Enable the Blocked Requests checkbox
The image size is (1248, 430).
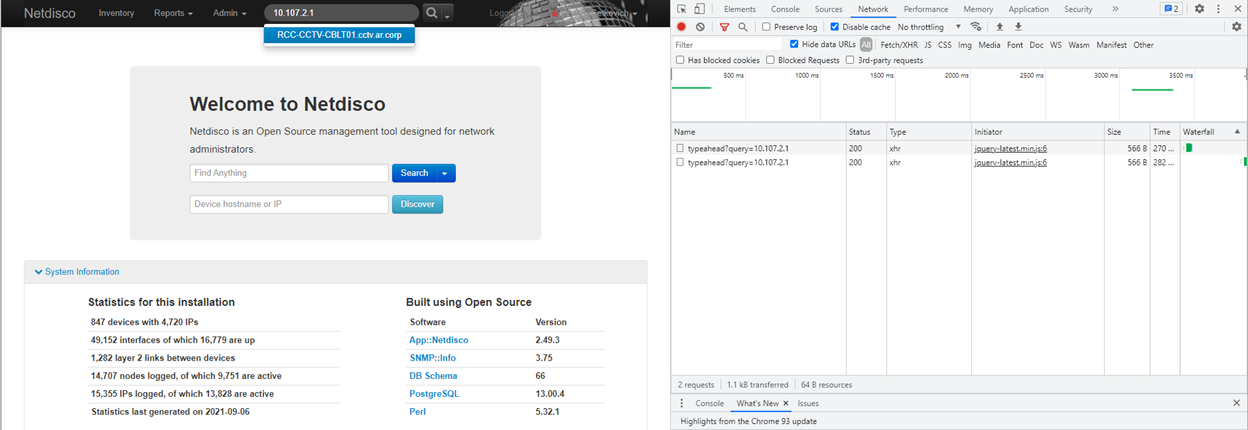point(771,60)
